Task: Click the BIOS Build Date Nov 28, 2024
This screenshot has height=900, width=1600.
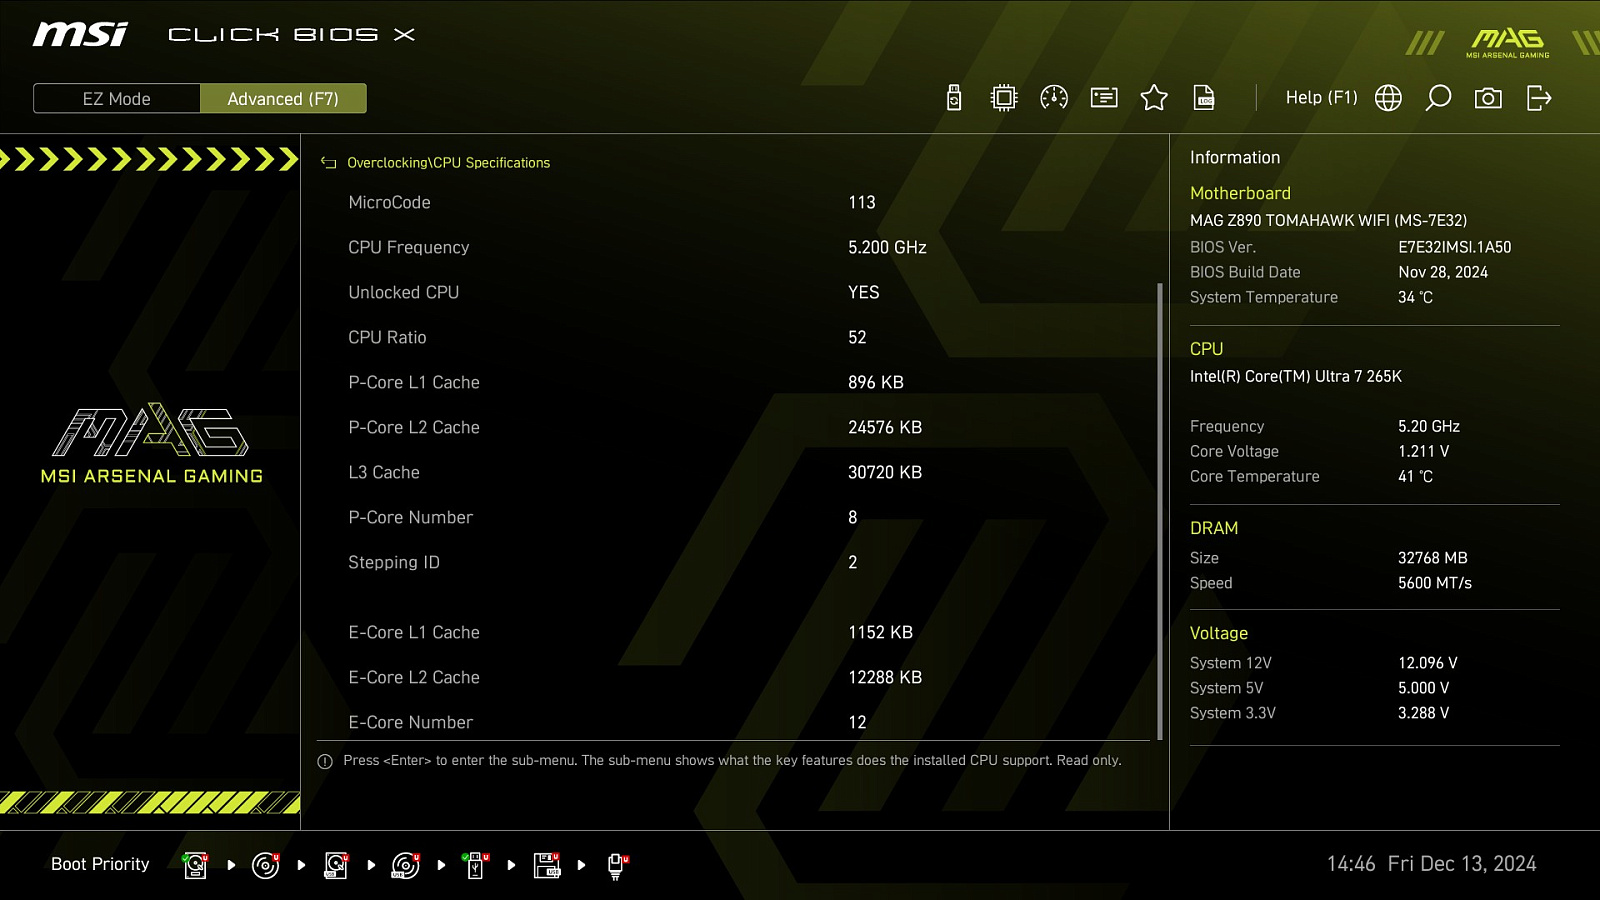Action: [1443, 272]
